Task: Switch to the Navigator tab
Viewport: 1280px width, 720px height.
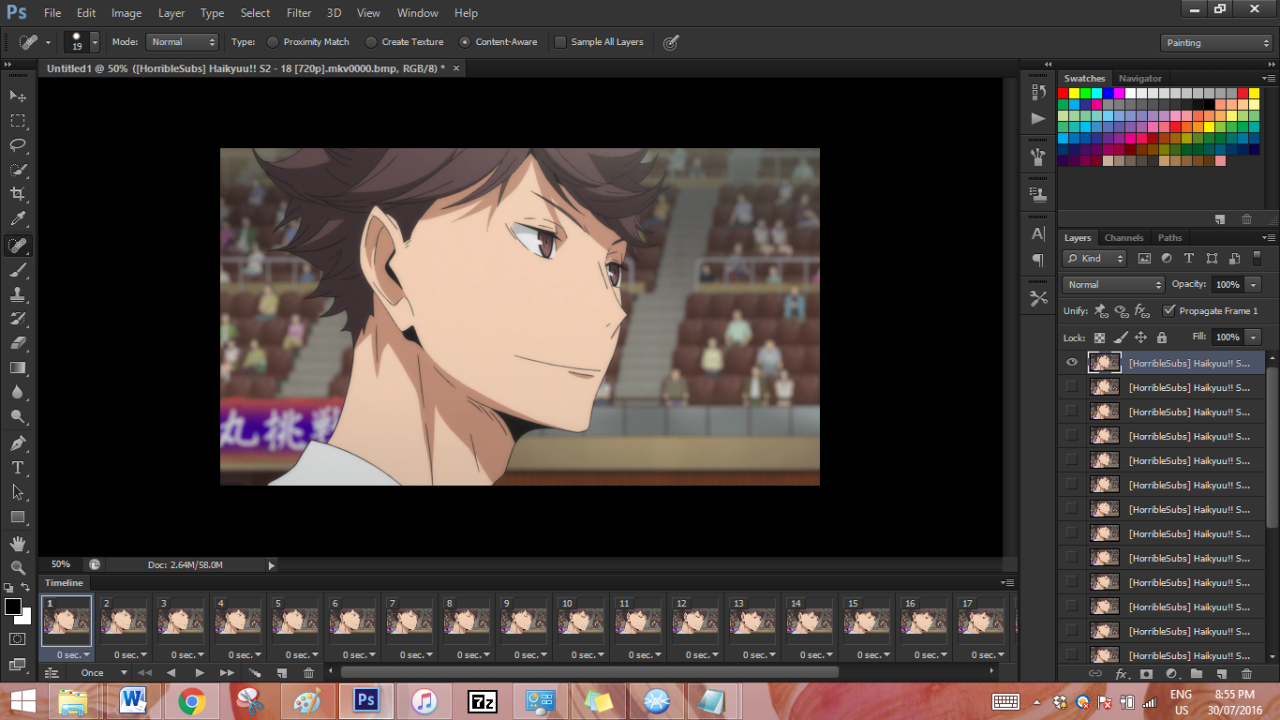Action: [x=1140, y=78]
